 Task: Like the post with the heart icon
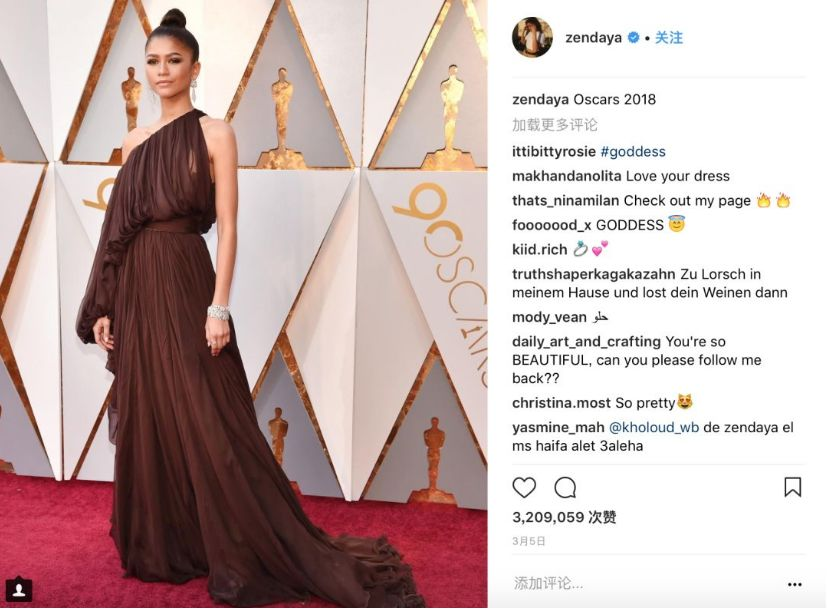tap(524, 488)
